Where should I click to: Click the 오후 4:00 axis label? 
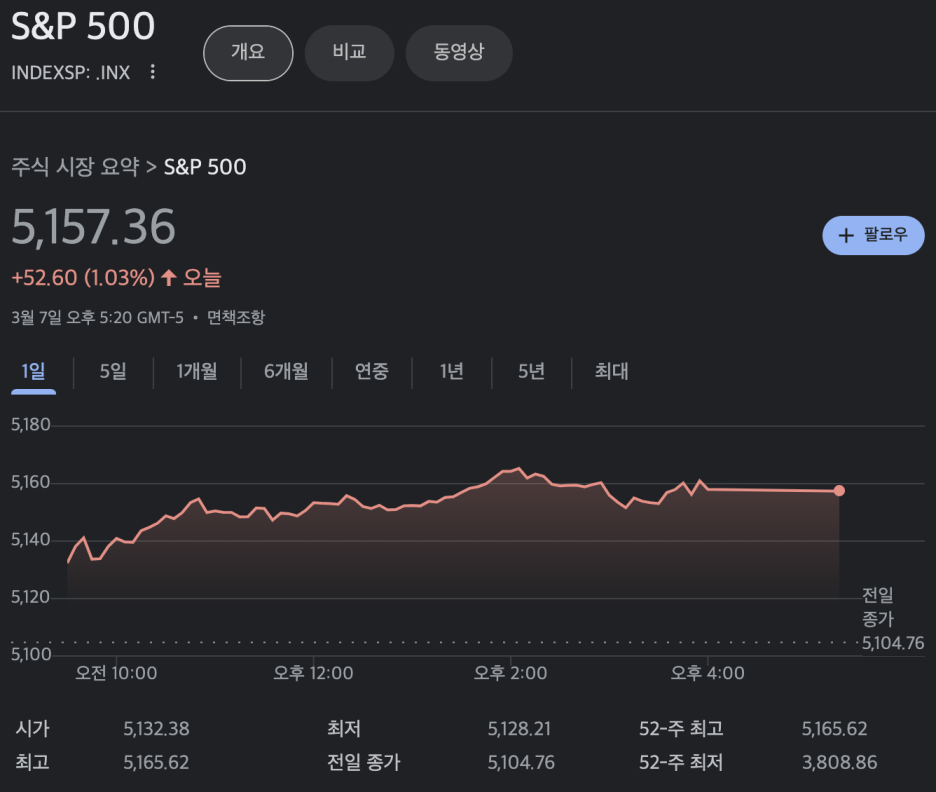tap(707, 673)
